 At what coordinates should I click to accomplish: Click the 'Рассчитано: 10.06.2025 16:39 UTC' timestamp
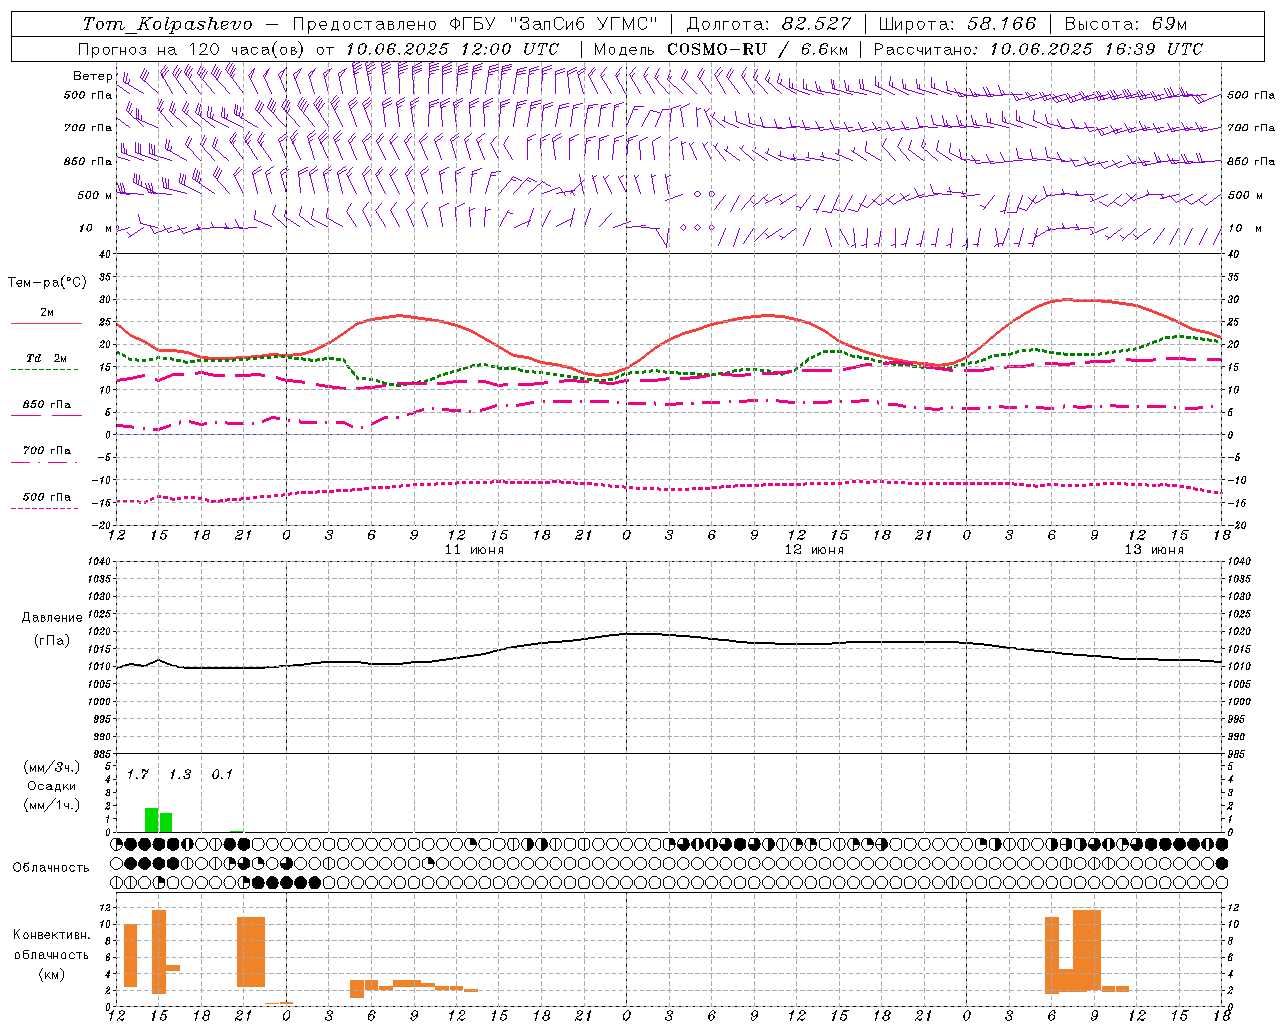point(1039,49)
